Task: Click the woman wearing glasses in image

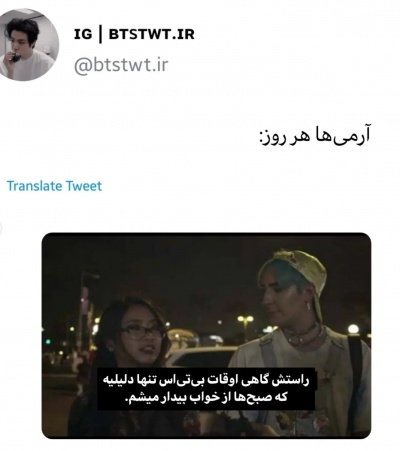Action: click(124, 363)
